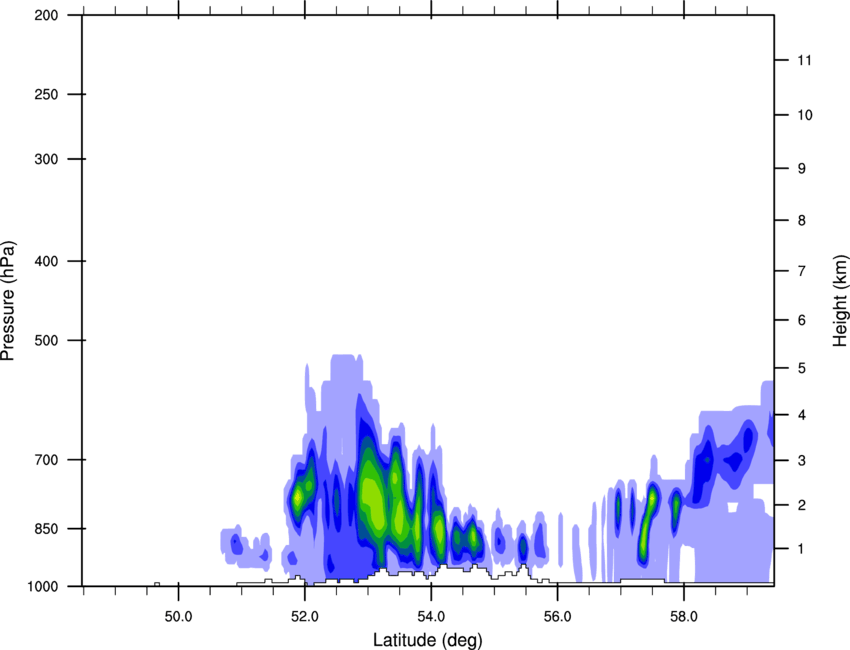
Task: Click the 54.0 latitude tick label
Action: (432, 617)
